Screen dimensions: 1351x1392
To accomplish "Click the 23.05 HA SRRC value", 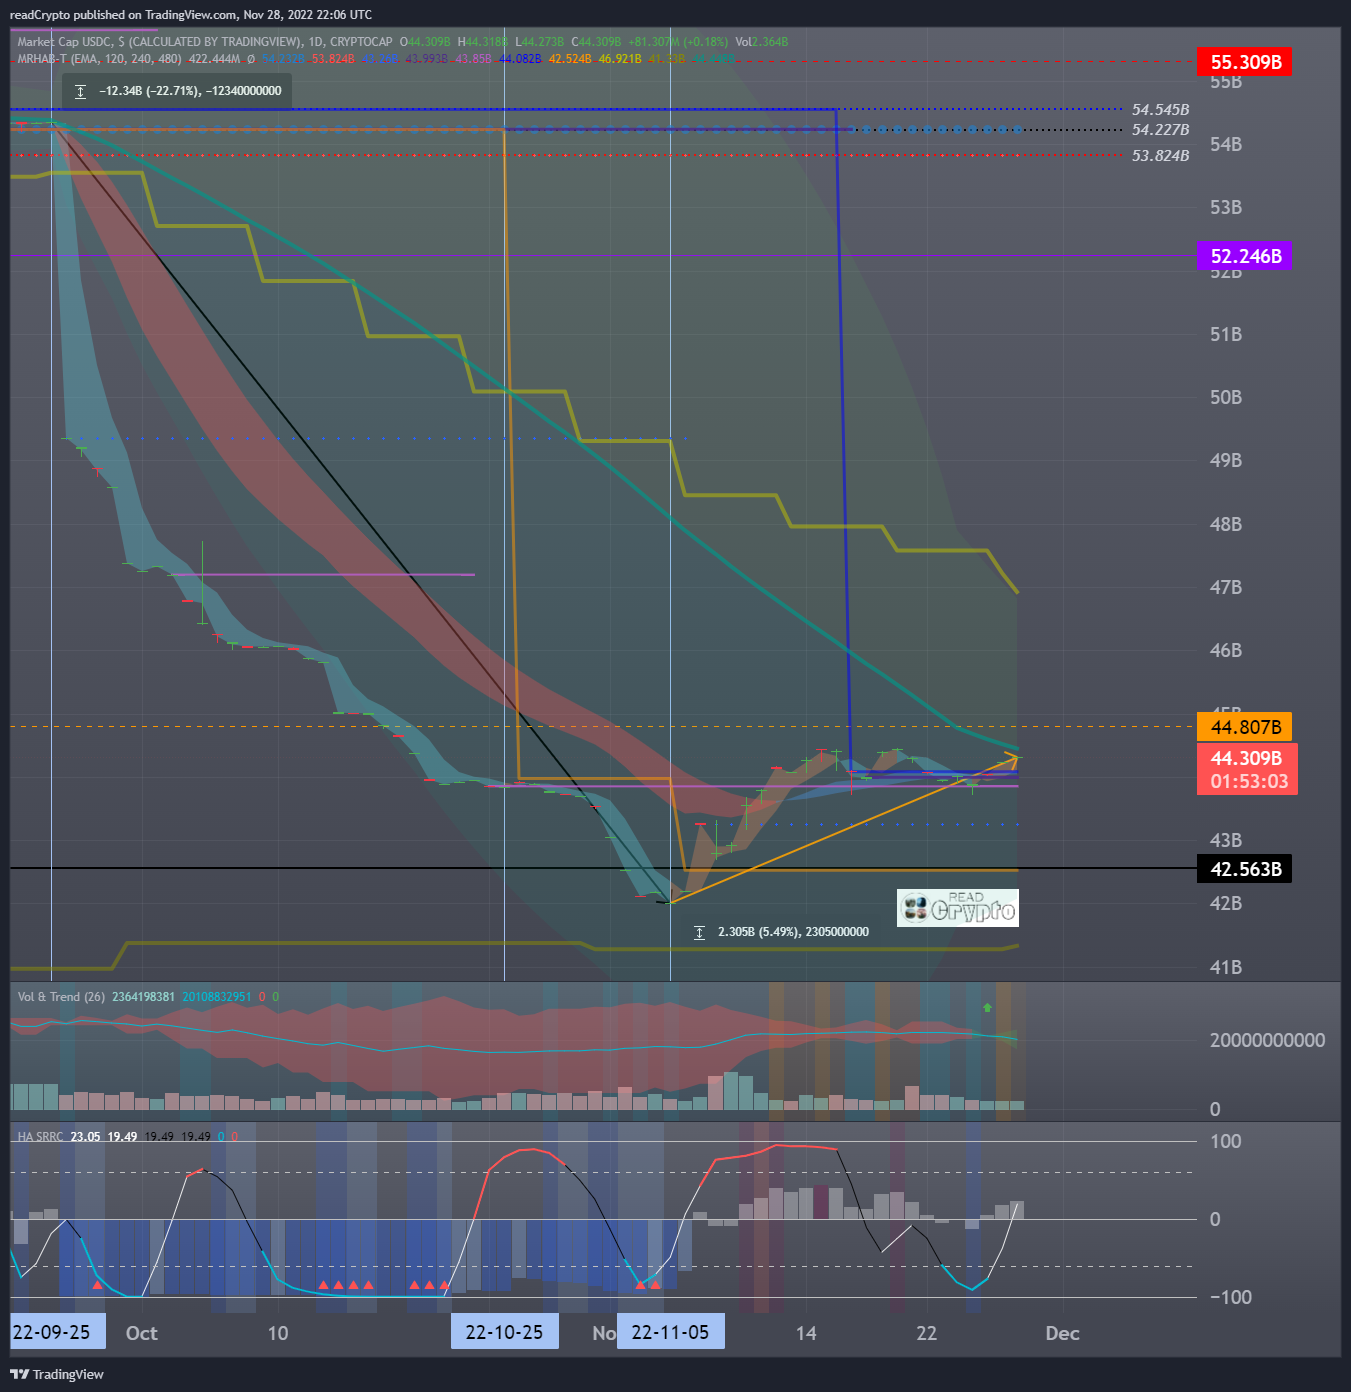I will coord(85,1137).
